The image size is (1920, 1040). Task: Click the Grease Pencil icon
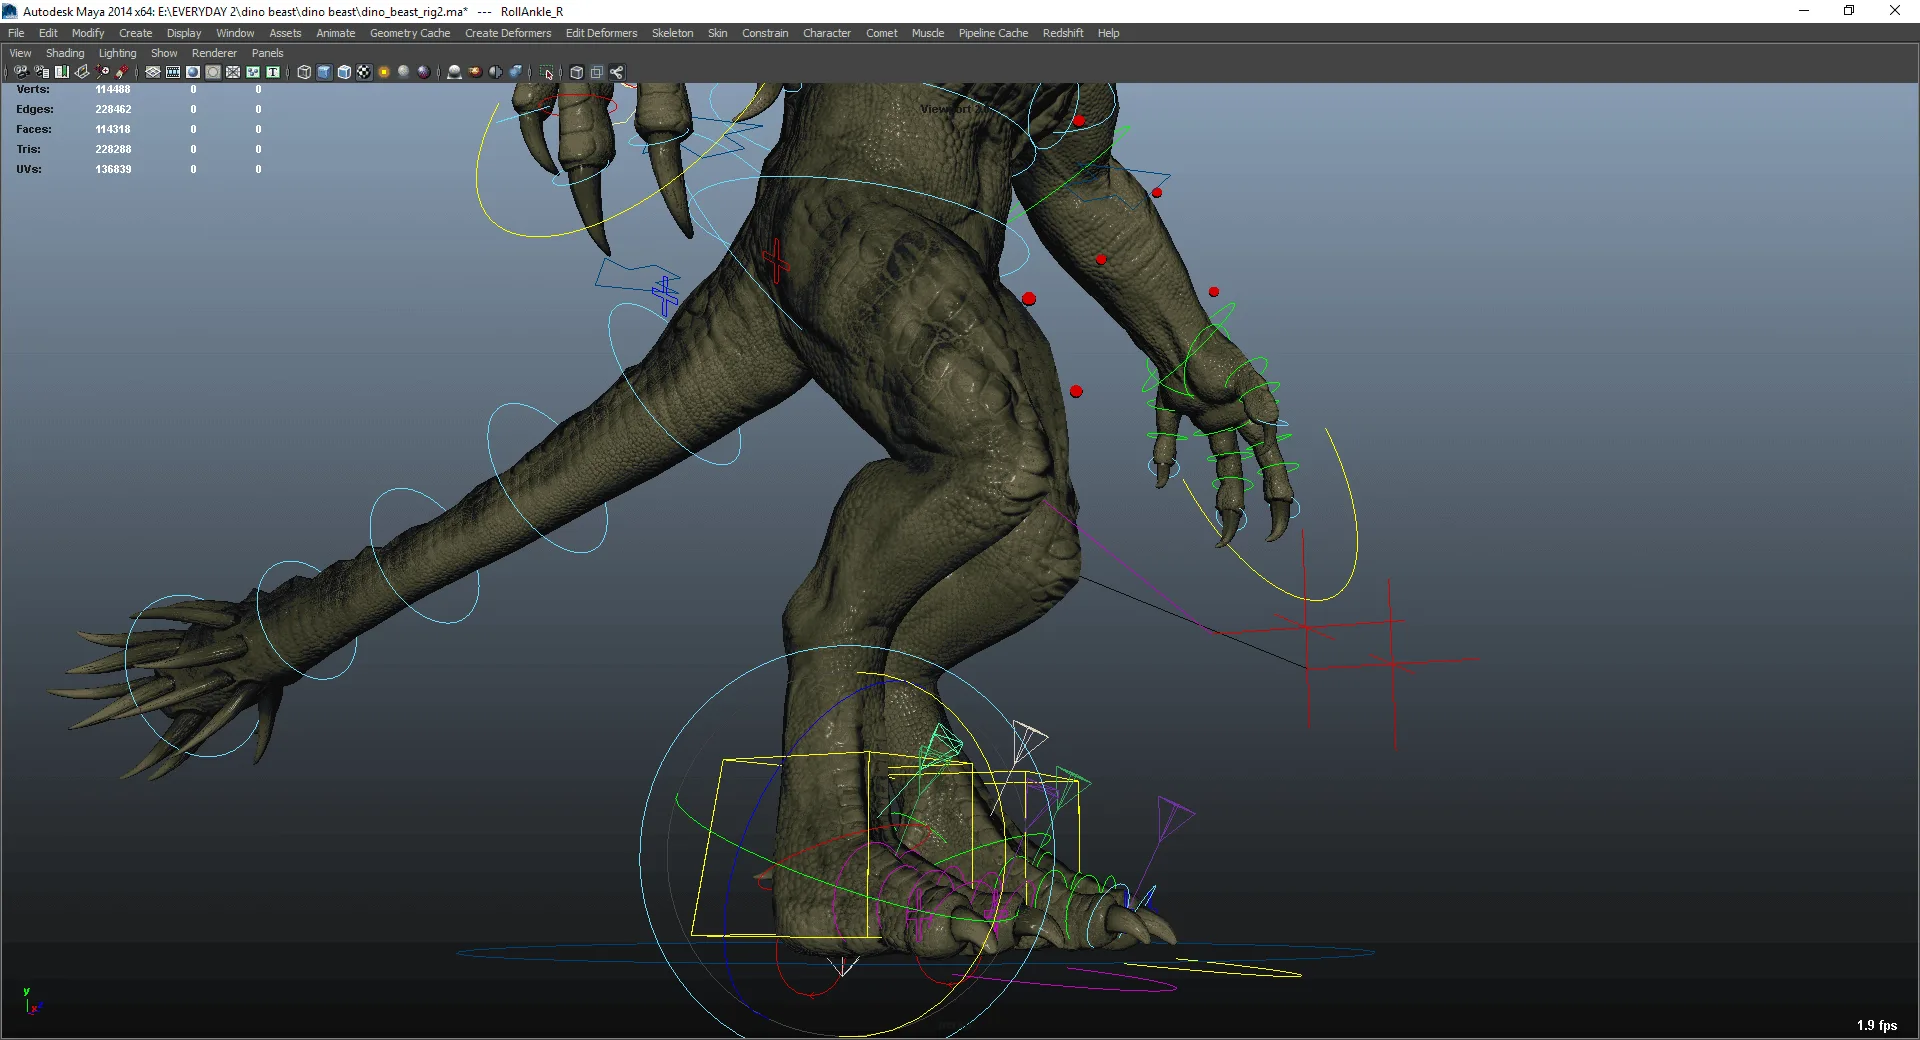pos(122,72)
